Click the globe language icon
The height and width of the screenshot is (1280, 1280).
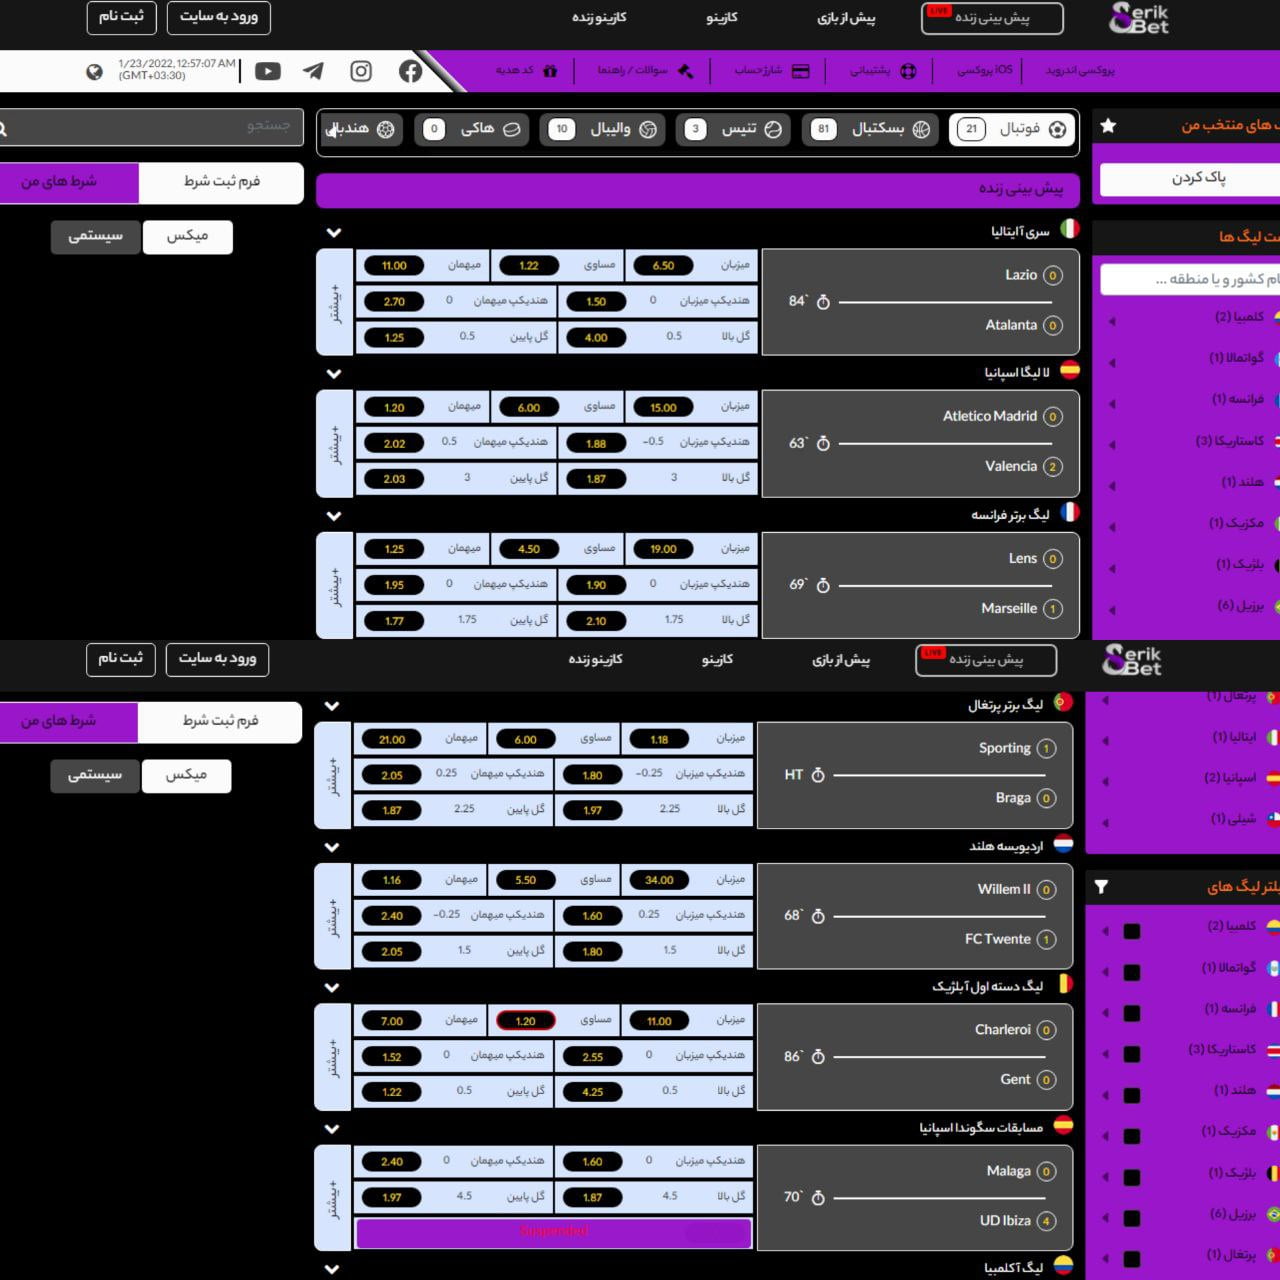[x=94, y=71]
